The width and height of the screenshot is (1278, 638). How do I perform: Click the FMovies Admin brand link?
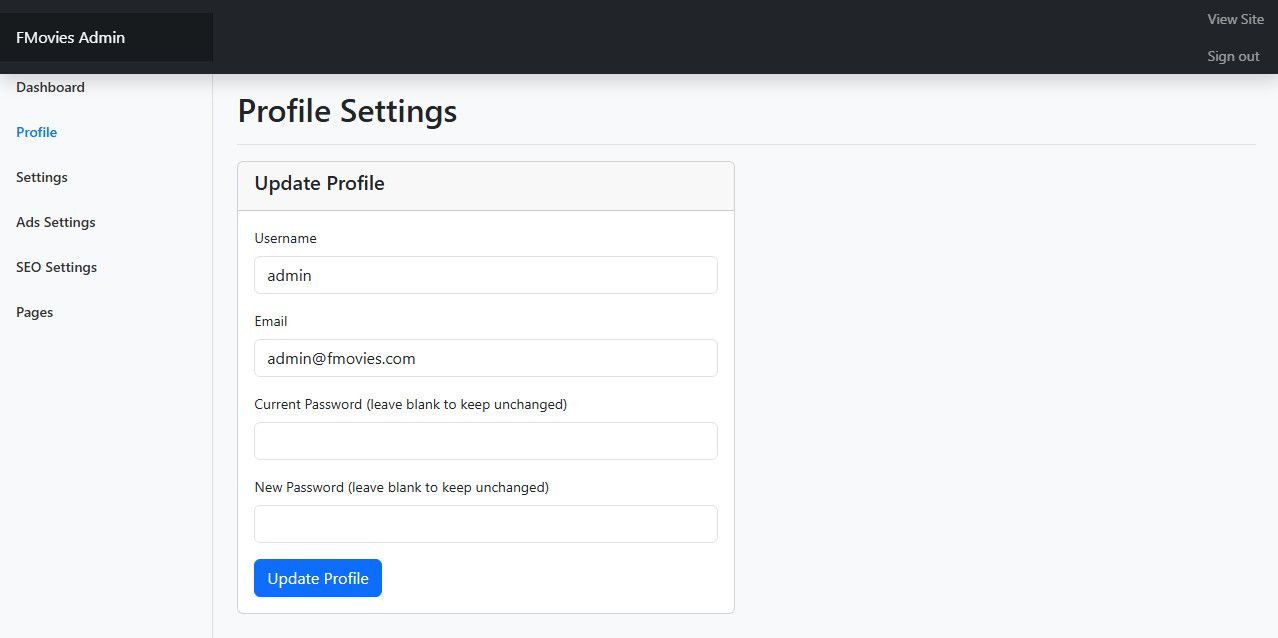(71, 38)
